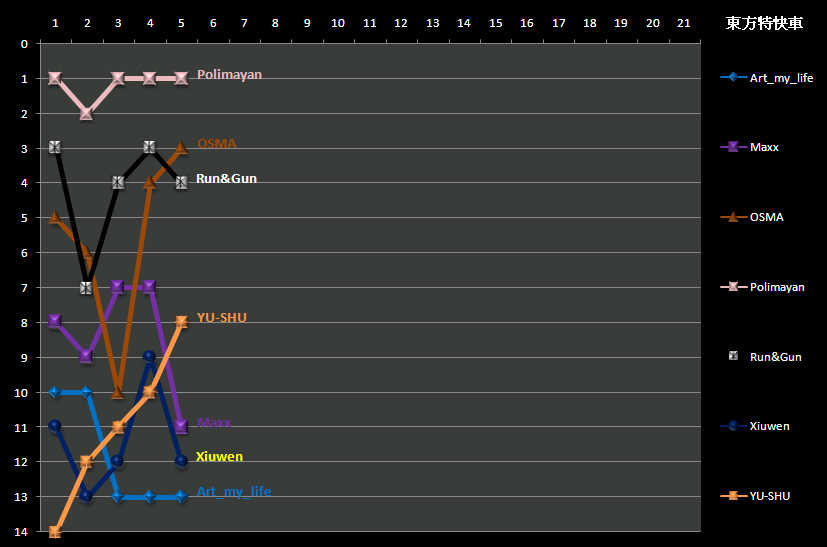Select Polimayan's data point at rank 2
This screenshot has width=827, height=547.
point(86,113)
